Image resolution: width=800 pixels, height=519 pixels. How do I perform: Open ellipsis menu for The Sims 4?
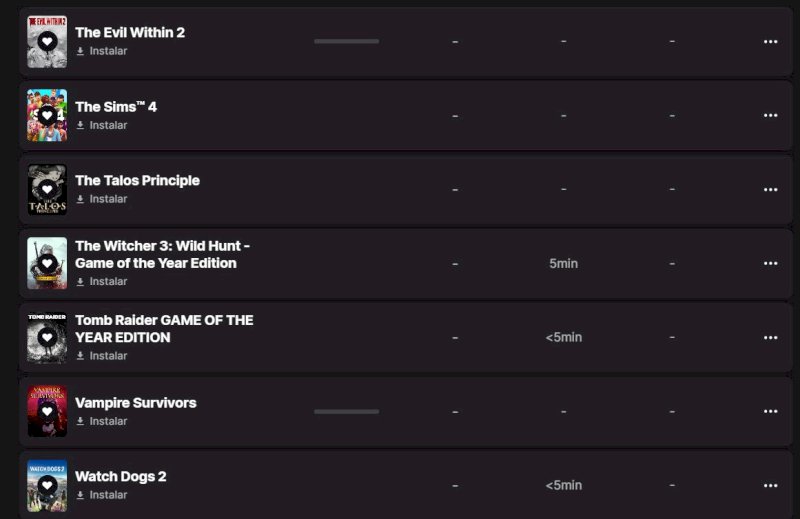pos(770,116)
